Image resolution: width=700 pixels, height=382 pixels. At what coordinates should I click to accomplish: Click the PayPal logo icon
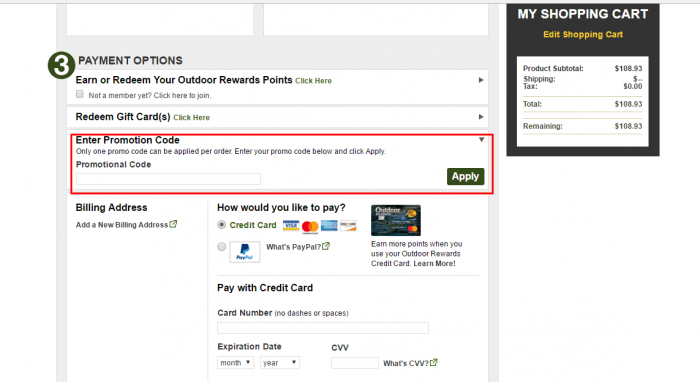245,252
